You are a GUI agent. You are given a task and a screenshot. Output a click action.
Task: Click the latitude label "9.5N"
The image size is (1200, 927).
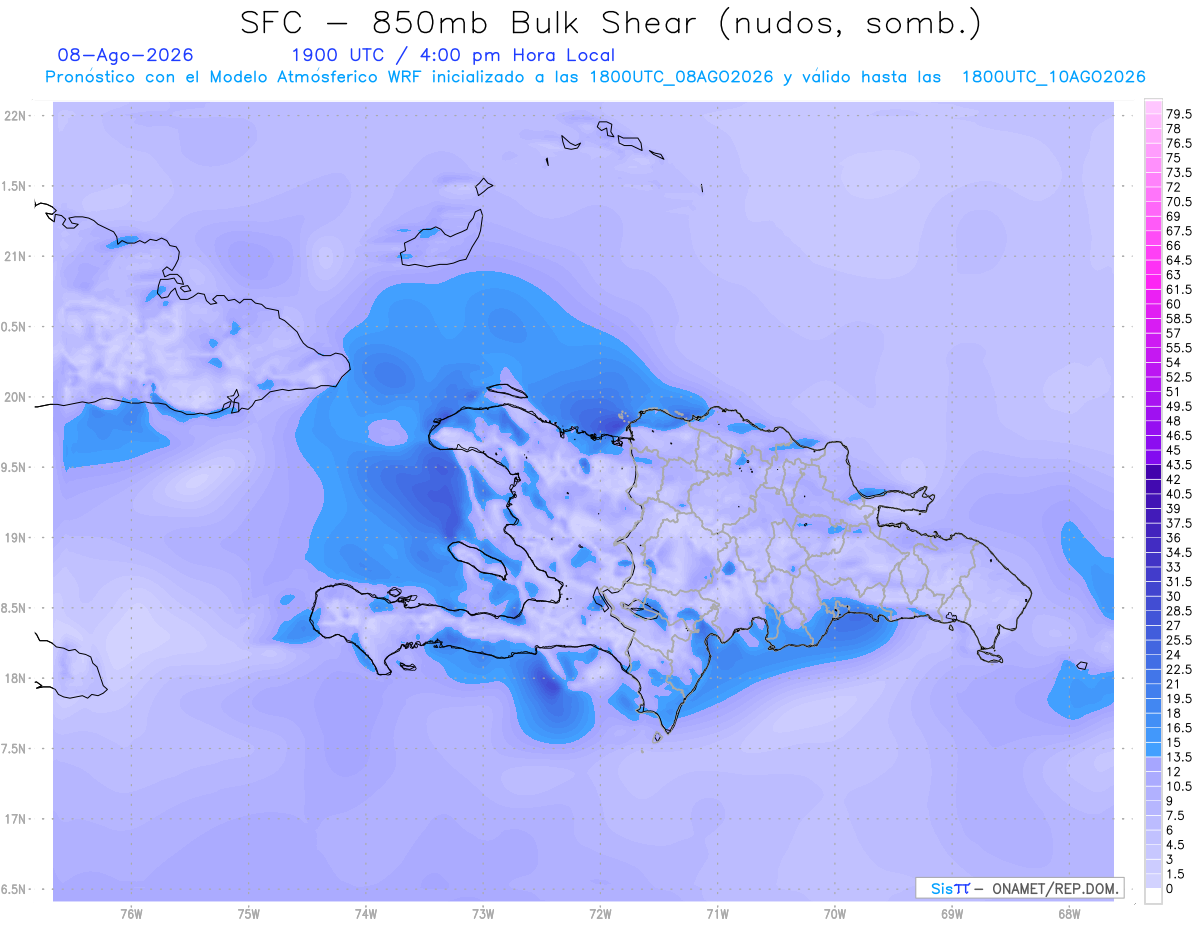15,467
